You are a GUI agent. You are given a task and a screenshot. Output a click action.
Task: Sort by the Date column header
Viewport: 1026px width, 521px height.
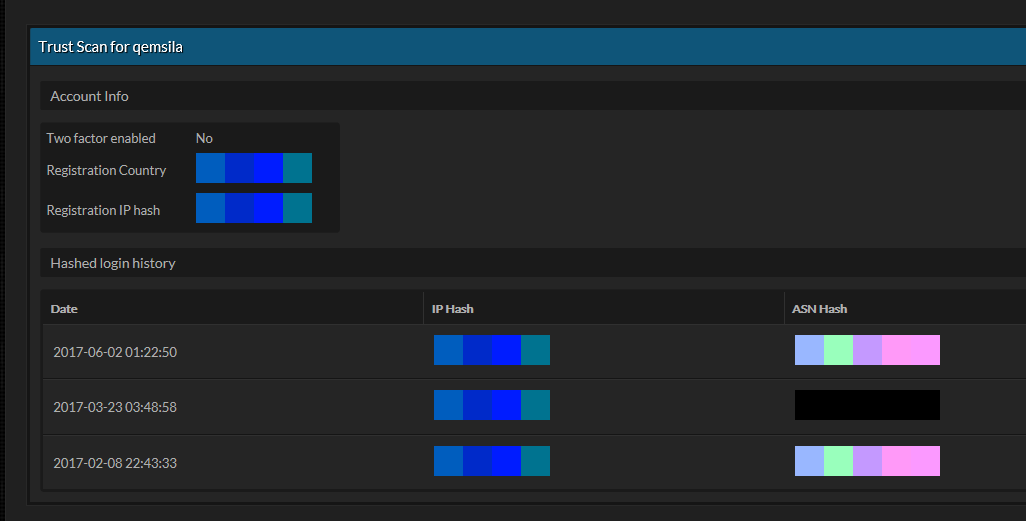[64, 309]
